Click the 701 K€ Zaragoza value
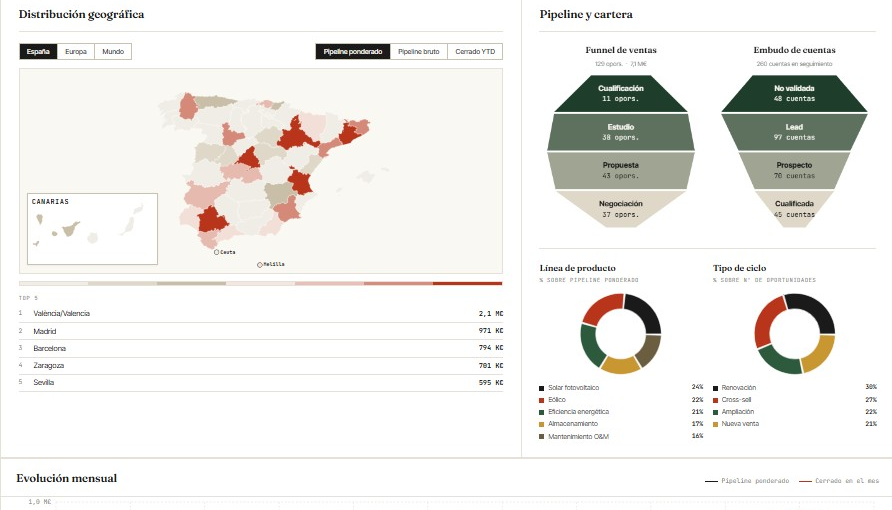The height and width of the screenshot is (510, 892). click(x=491, y=366)
